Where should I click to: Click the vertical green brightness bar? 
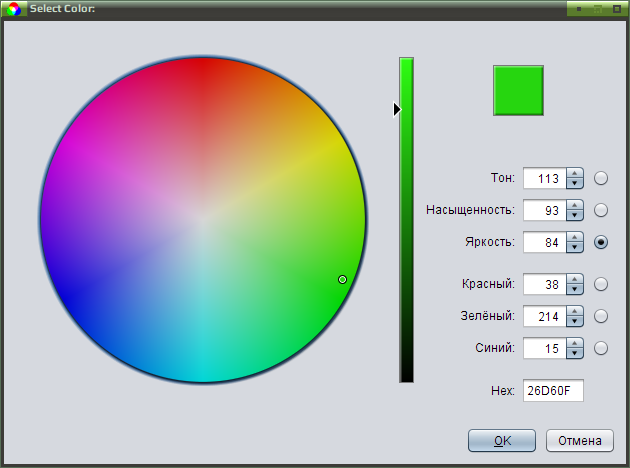406,220
